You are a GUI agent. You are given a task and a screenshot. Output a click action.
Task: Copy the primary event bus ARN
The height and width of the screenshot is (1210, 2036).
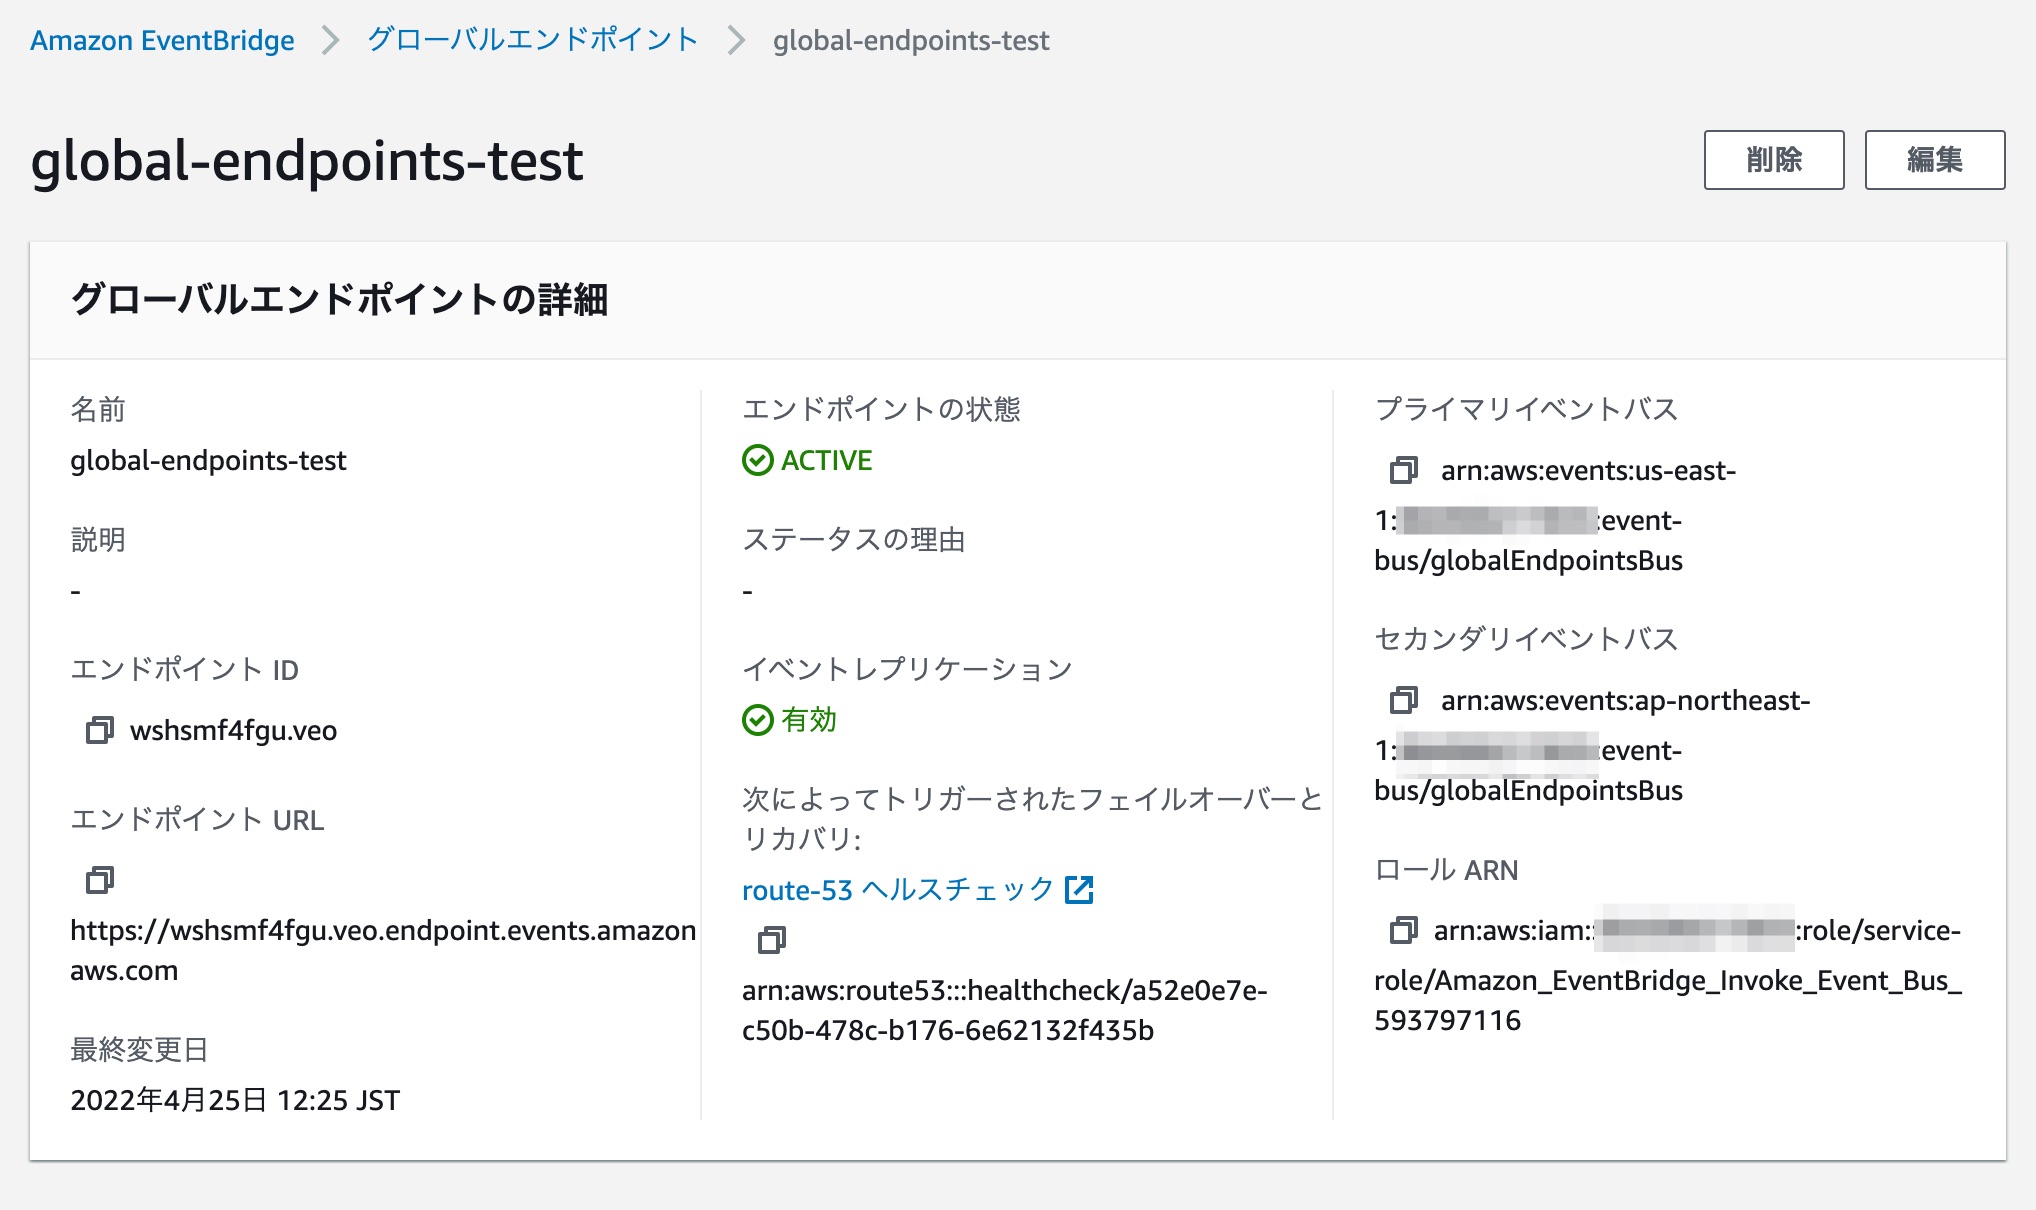pos(1403,470)
